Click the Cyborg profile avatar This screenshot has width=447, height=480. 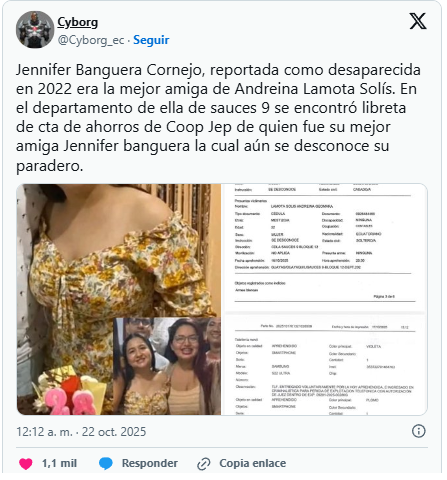[35, 30]
